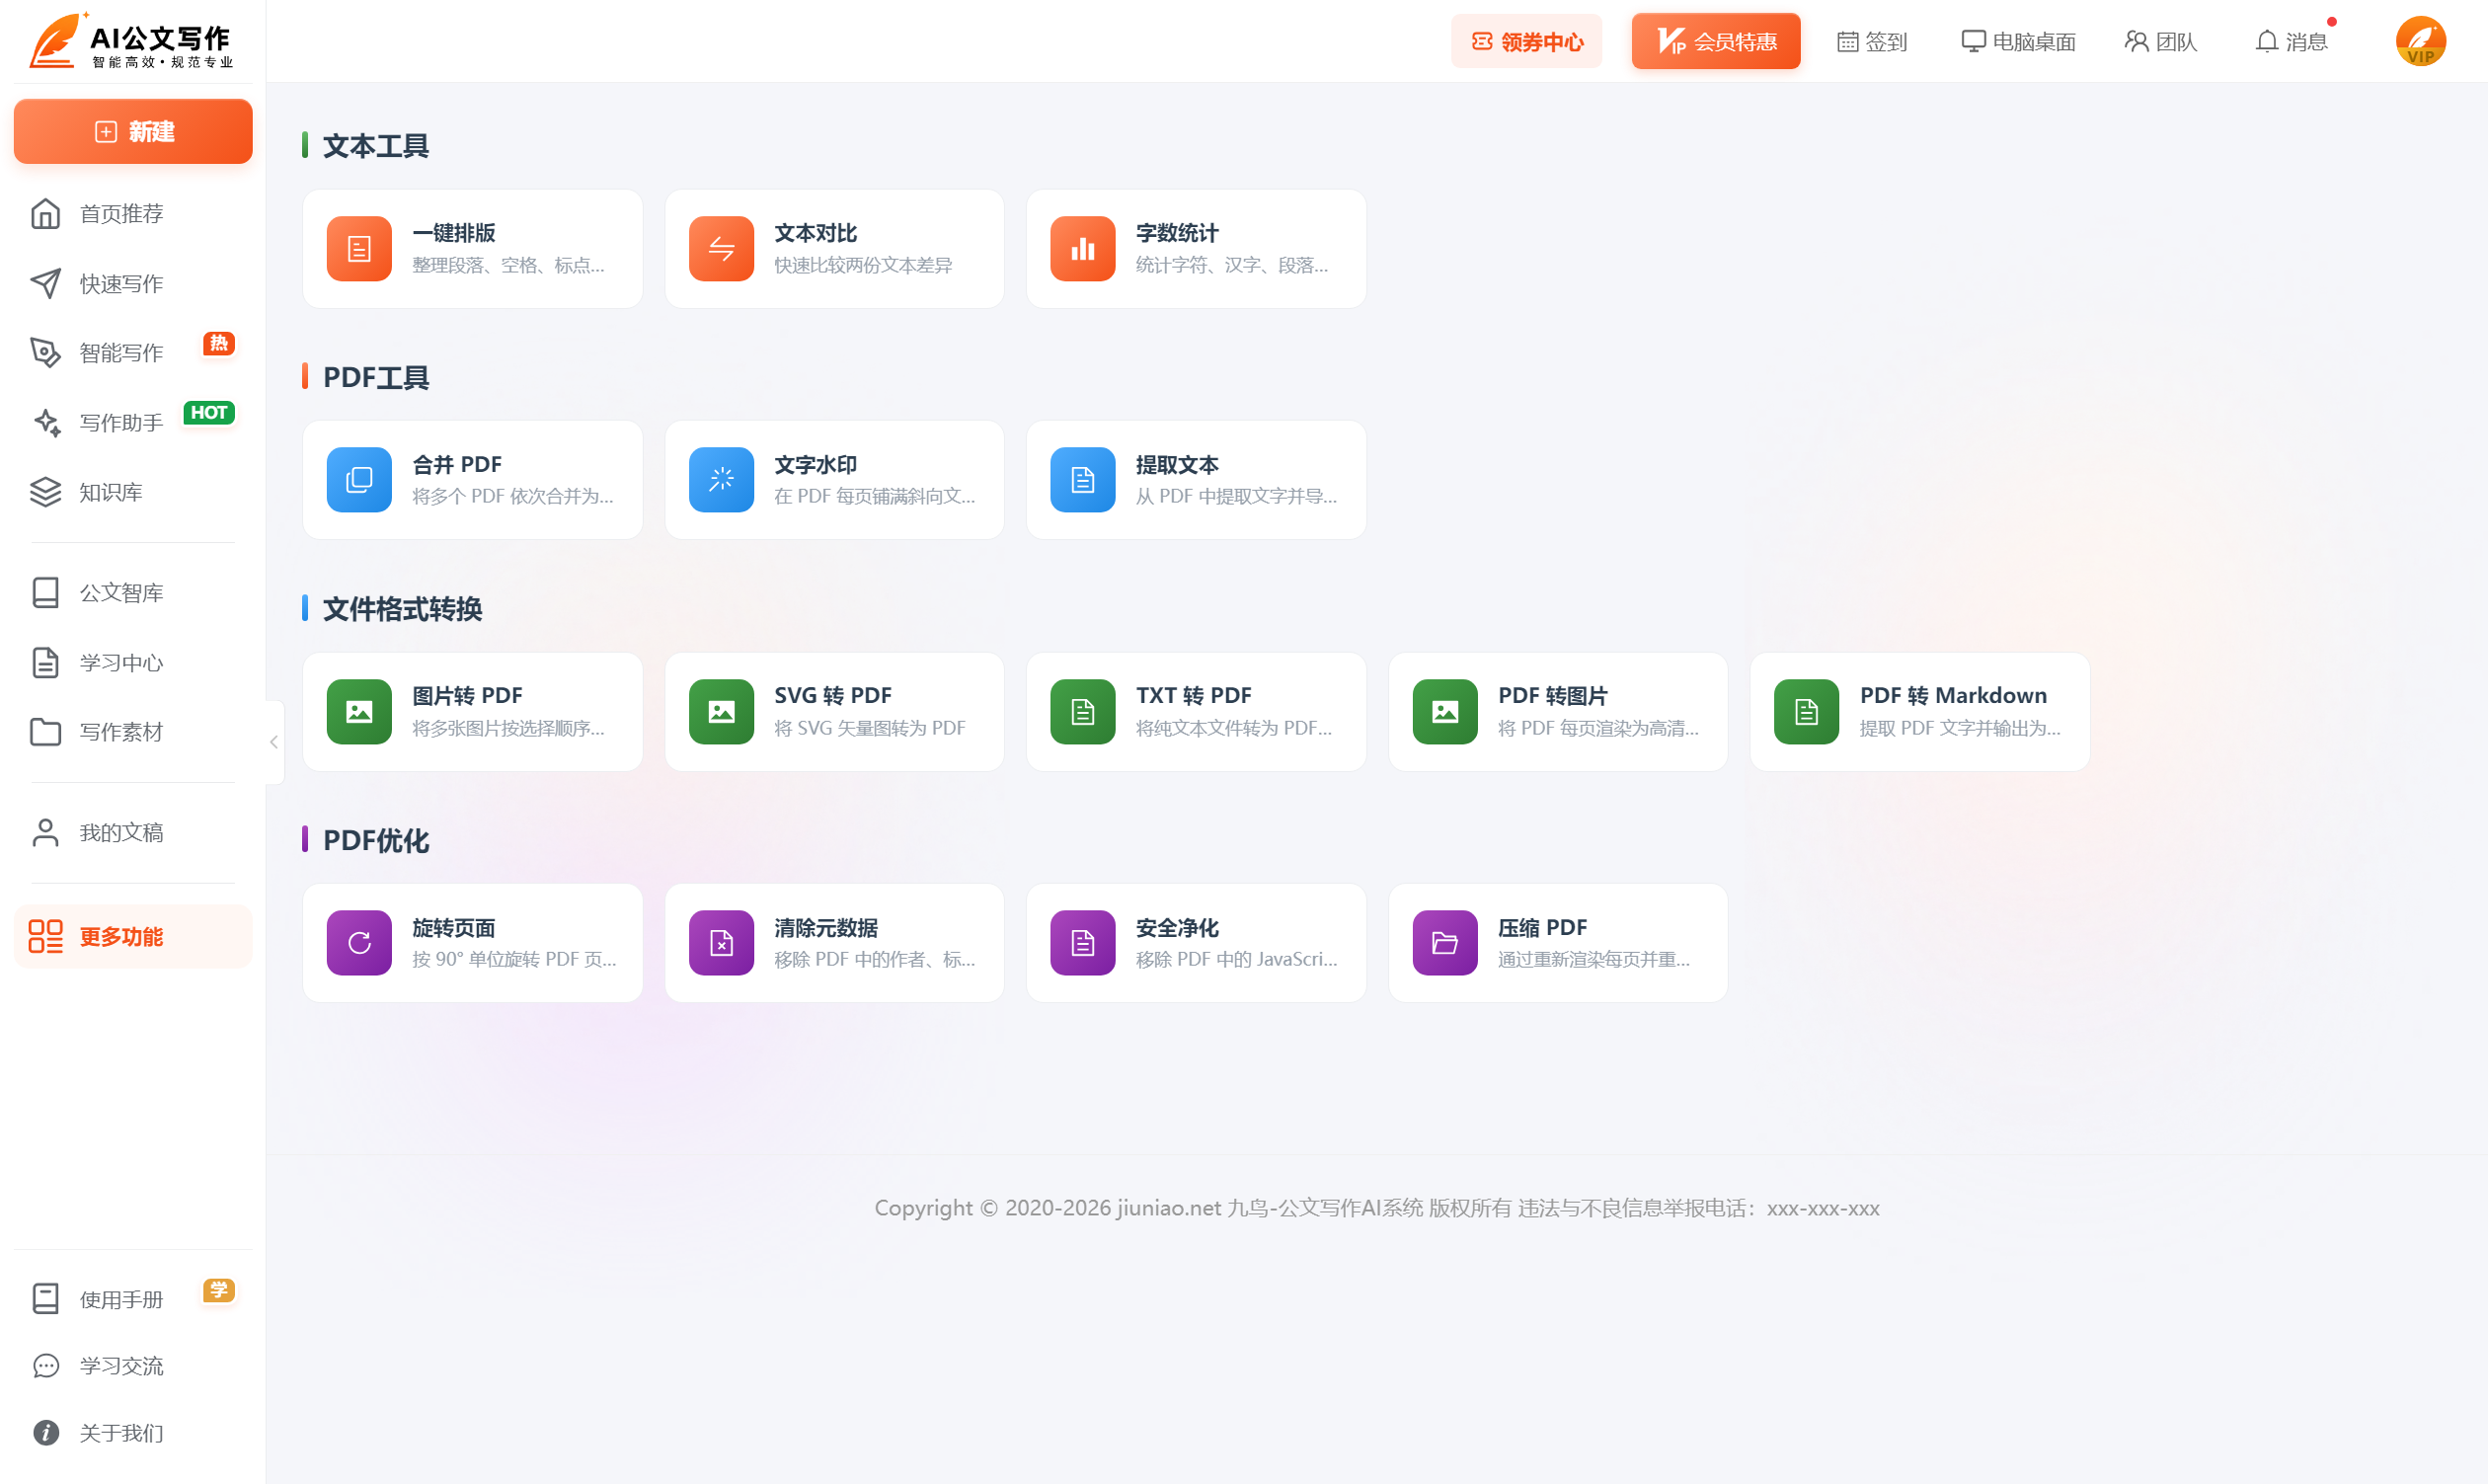Open the 提取文本 tool icon
The image size is (2488, 1484).
tap(1082, 480)
